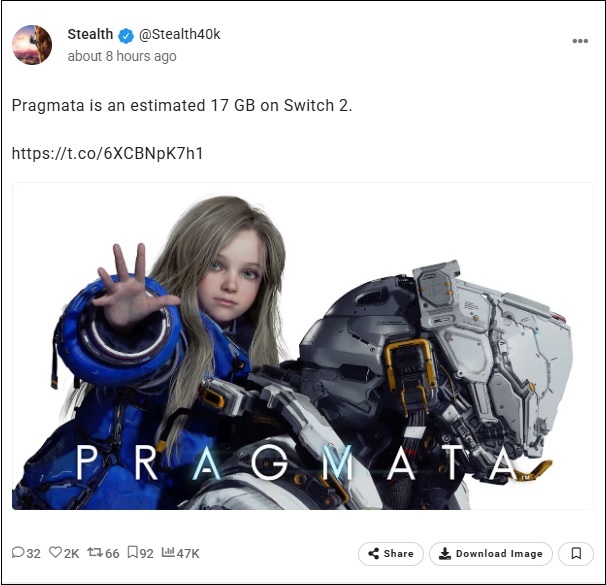This screenshot has width=606, height=585.
Task: Click the Share button
Action: point(391,554)
